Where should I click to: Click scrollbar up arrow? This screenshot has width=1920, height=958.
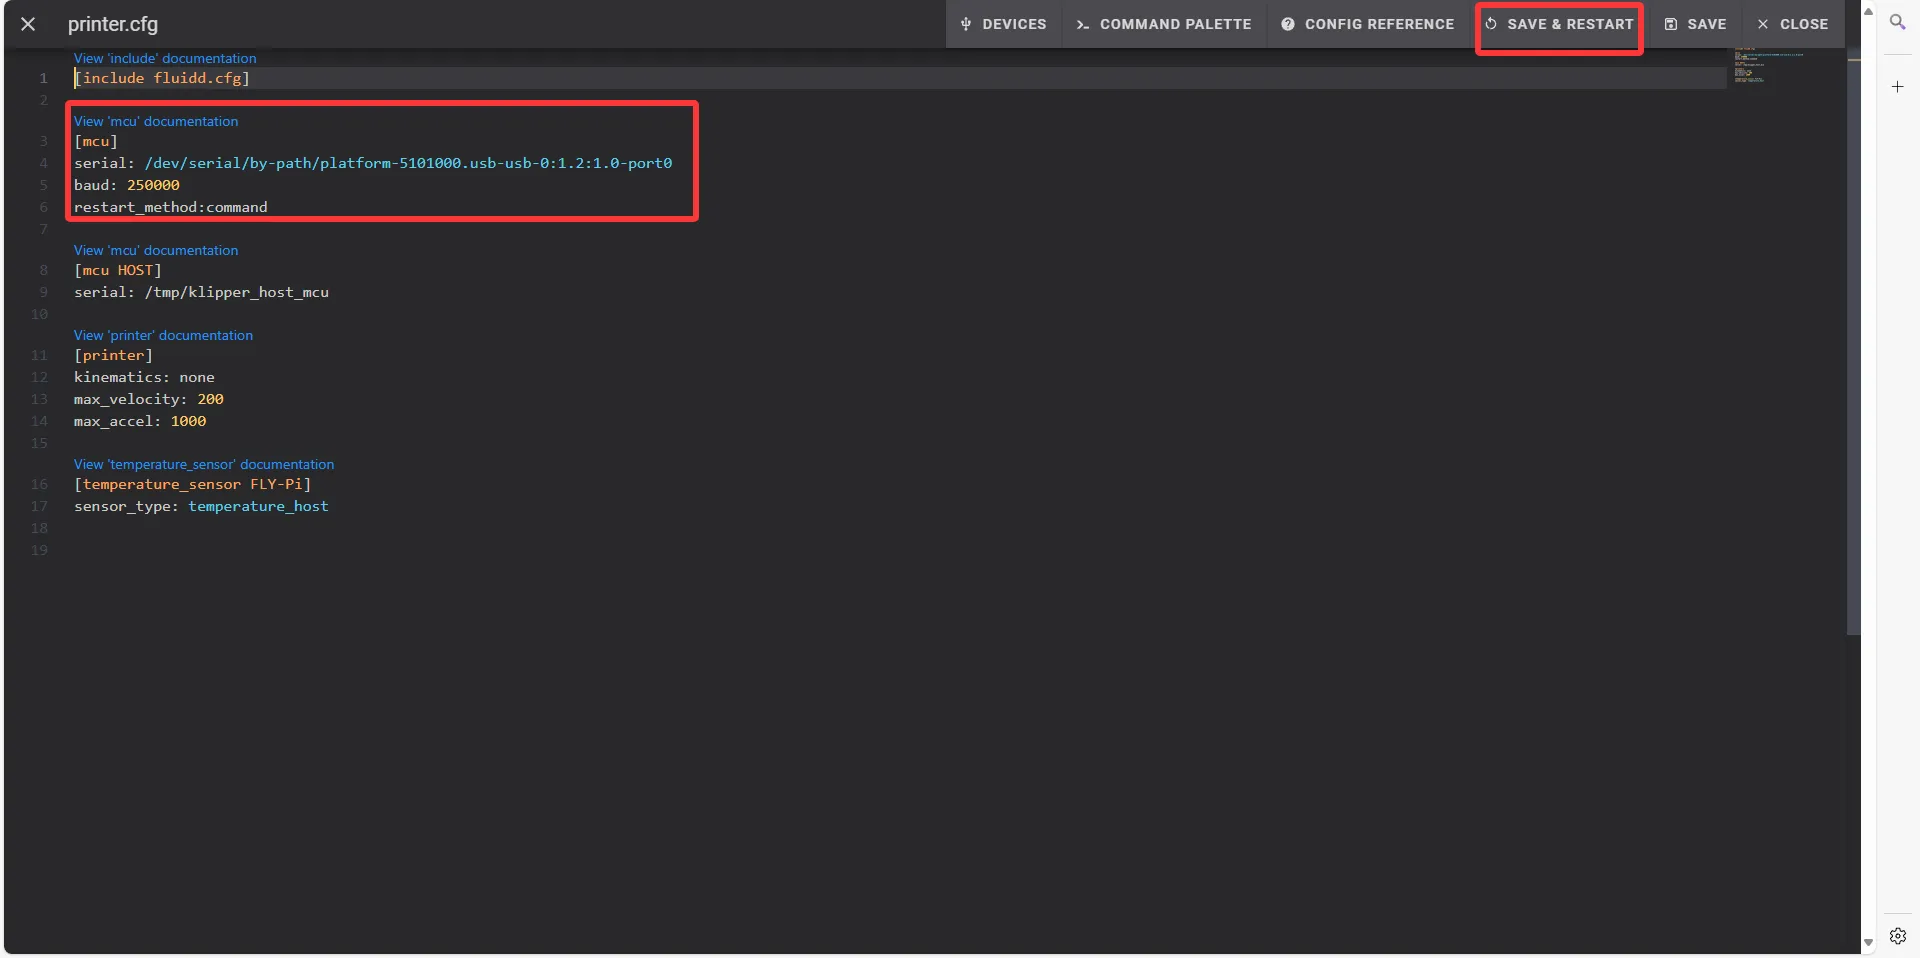[1868, 11]
